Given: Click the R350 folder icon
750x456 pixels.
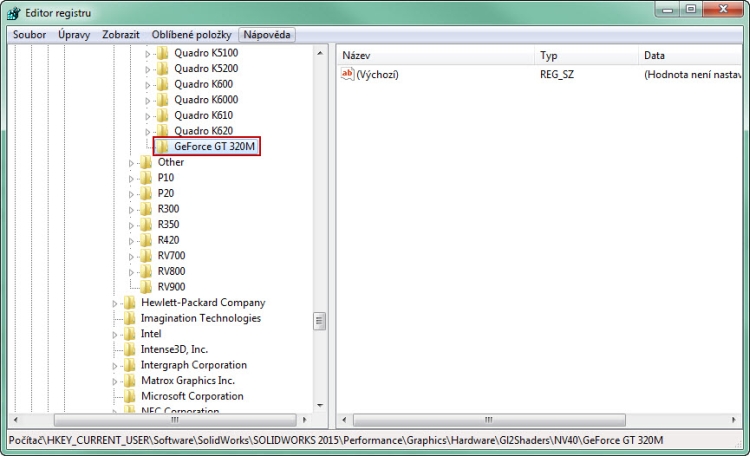Looking at the screenshot, I should pyautogui.click(x=146, y=224).
